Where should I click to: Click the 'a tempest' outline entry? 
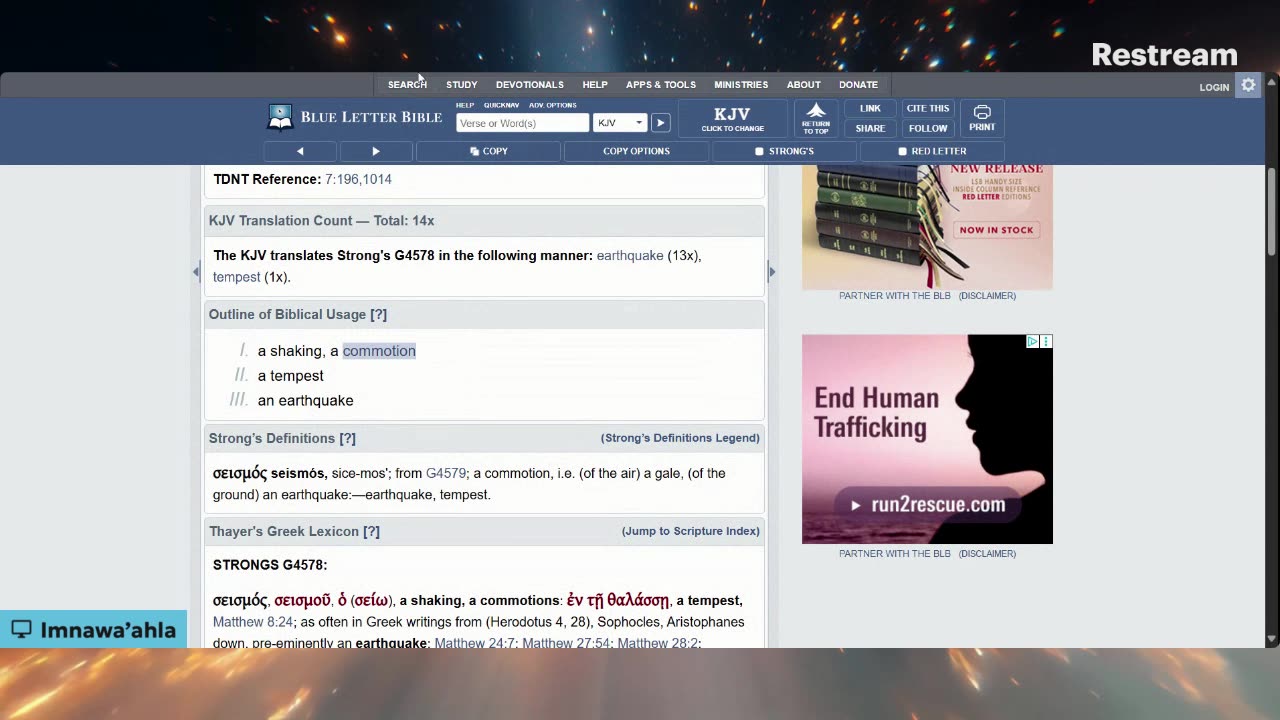291,376
